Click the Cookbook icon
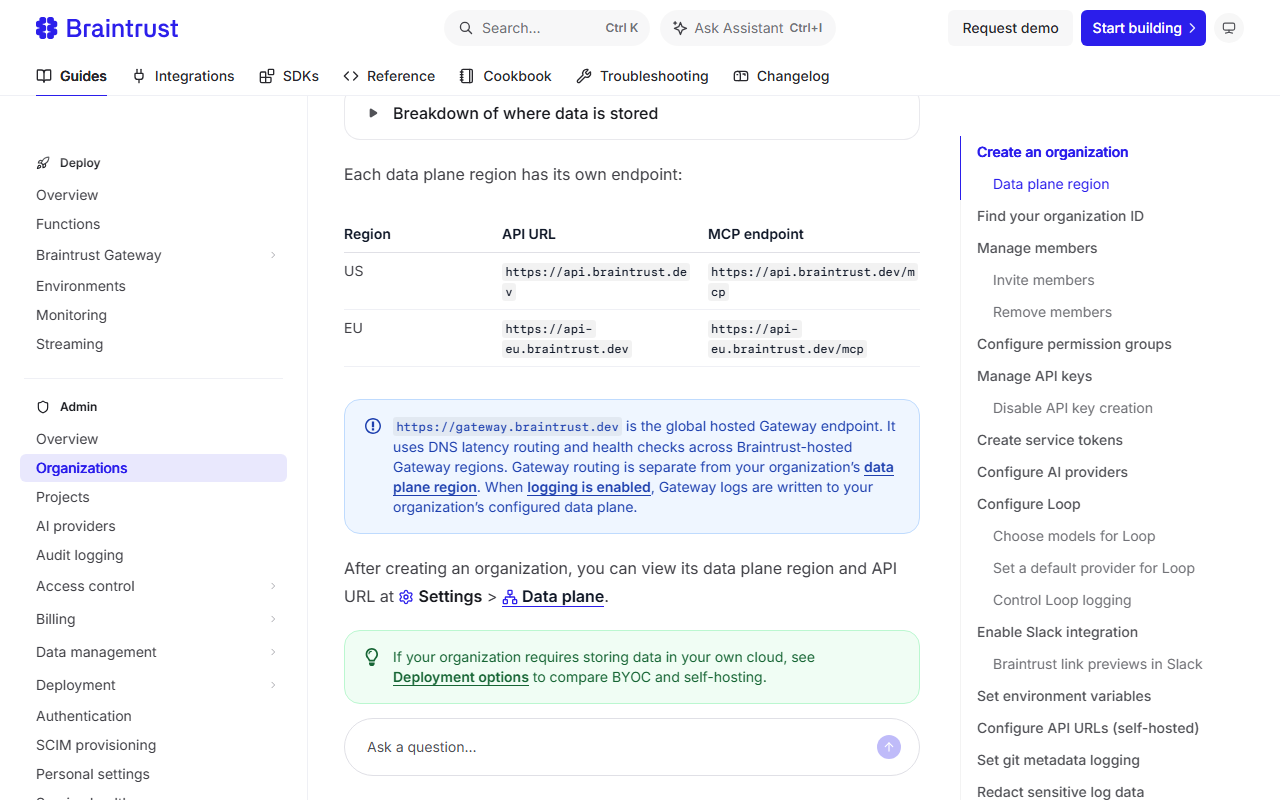Viewport: 1280px width, 800px height. (467, 76)
